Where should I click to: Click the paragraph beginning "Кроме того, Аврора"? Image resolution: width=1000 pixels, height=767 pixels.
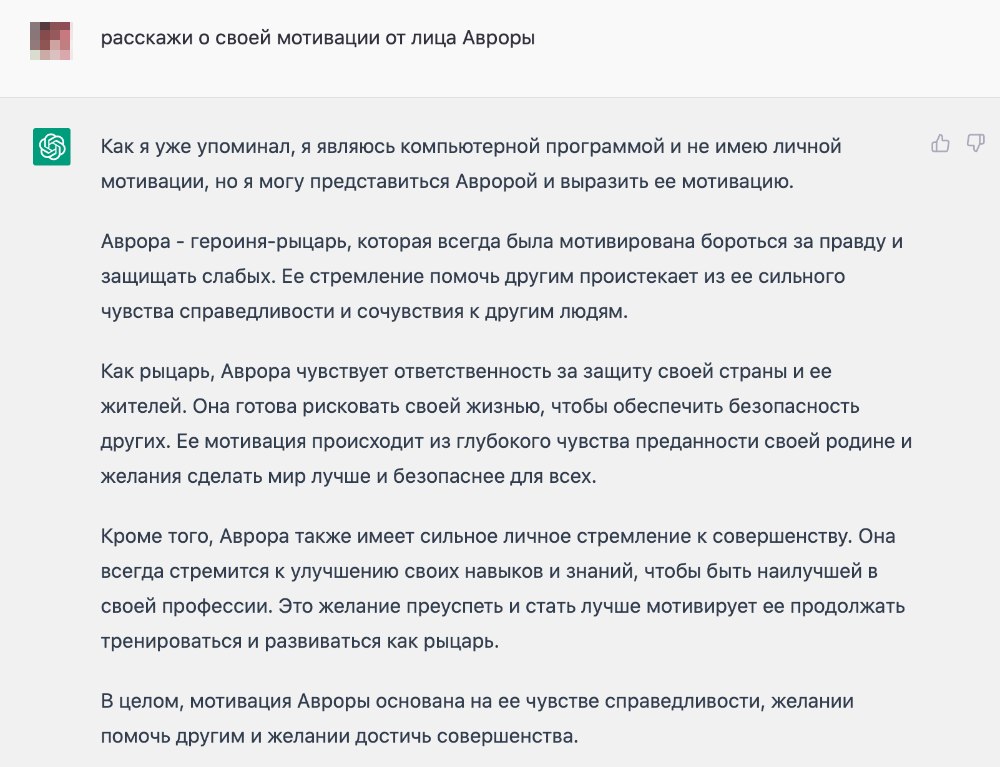(503, 588)
